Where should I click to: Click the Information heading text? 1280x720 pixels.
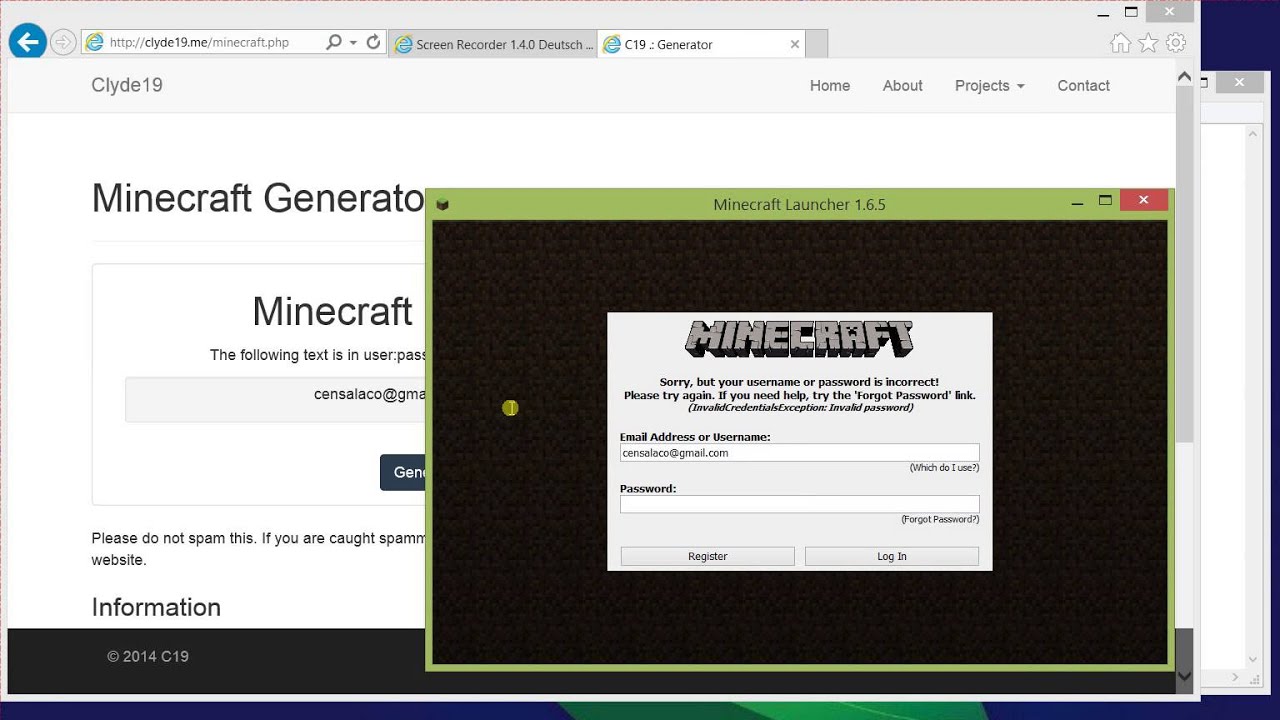click(156, 608)
